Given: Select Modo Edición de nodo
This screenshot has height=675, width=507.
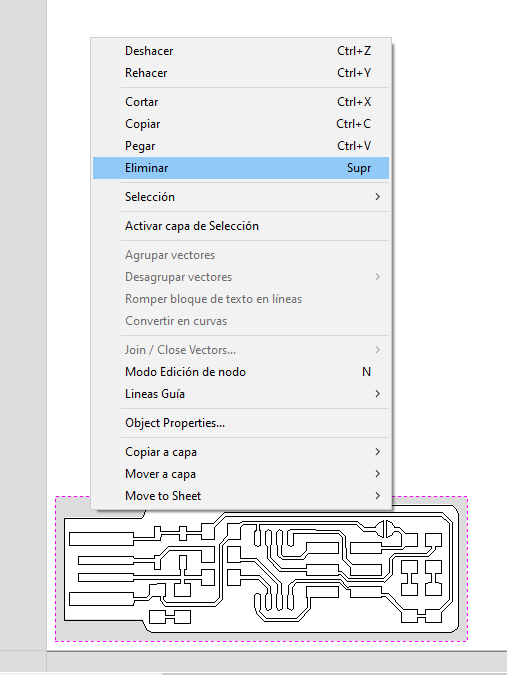Looking at the screenshot, I should click(x=241, y=372).
